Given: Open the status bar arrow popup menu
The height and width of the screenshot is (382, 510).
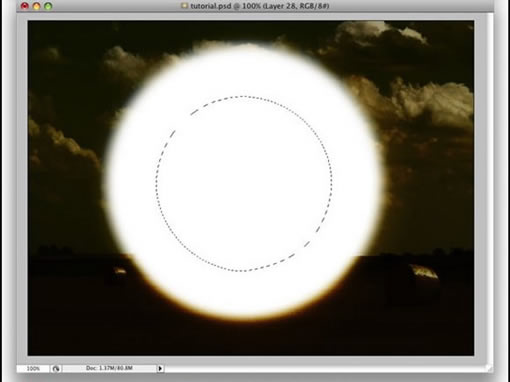Looking at the screenshot, I should 160,368.
